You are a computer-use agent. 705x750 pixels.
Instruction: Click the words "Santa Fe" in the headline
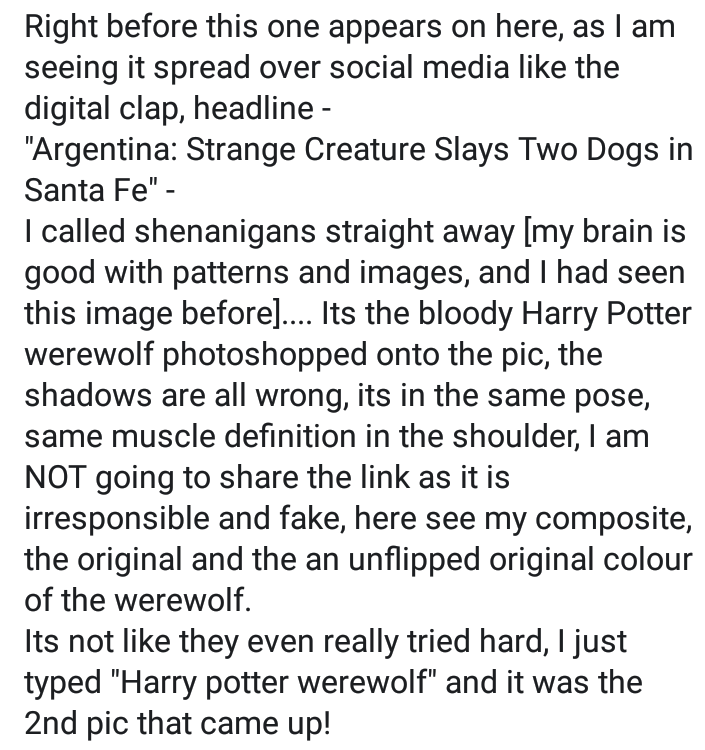[x=75, y=192]
